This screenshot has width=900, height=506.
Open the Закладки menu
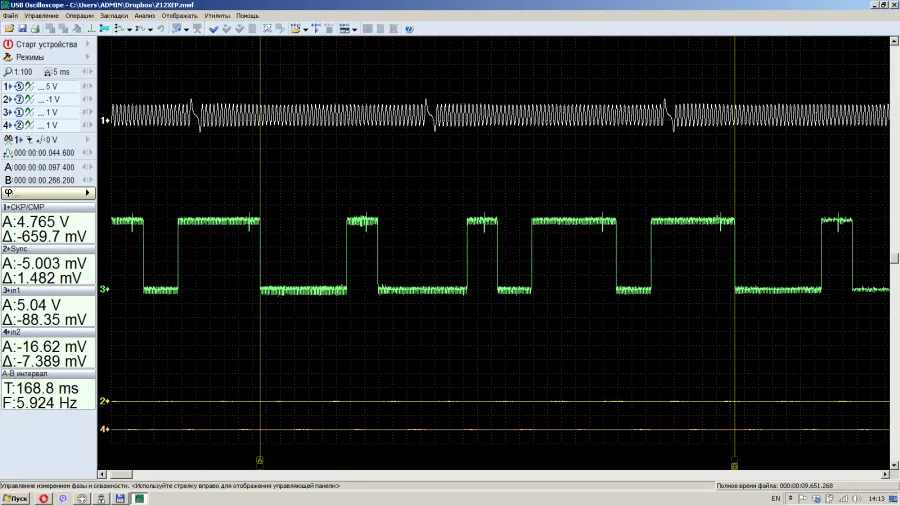(x=114, y=15)
